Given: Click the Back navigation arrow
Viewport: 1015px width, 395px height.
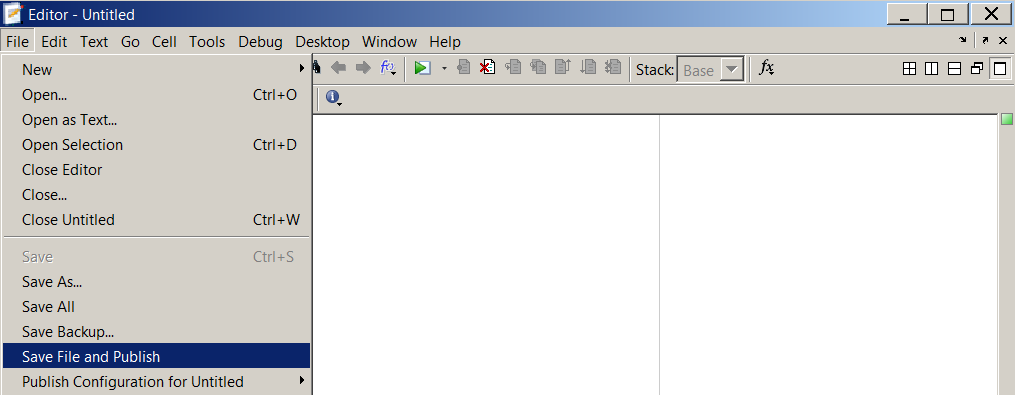Looking at the screenshot, I should click(339, 67).
